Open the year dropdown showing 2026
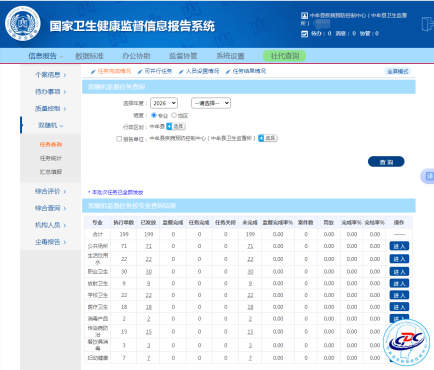Viewport: 434px width, 370px height. 164,103
